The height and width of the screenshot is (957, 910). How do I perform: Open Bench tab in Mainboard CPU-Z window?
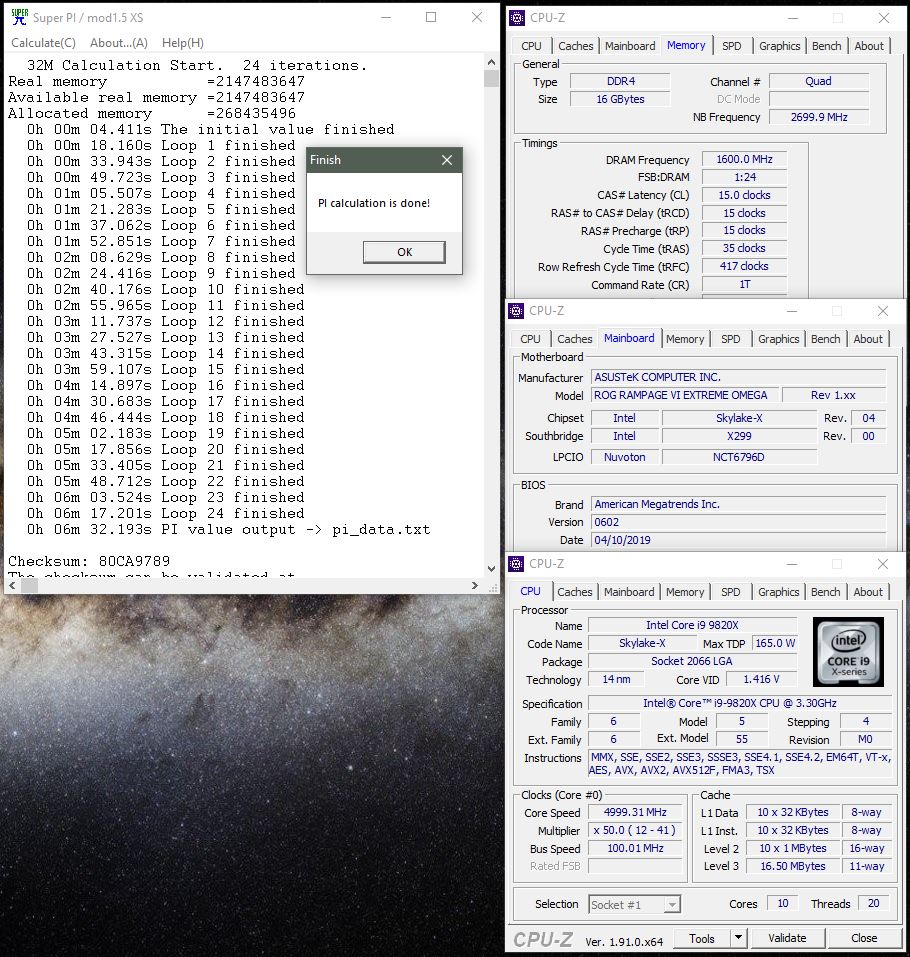tap(825, 339)
